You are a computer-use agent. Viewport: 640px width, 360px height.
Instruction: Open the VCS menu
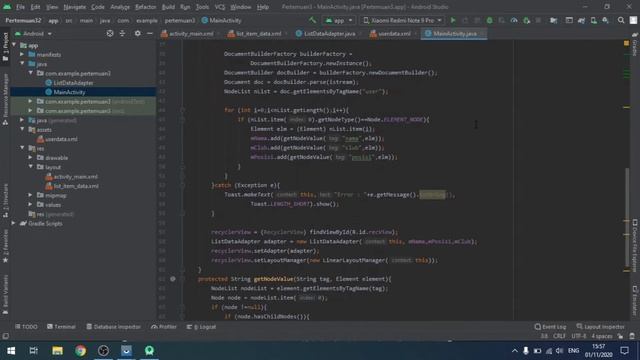pos(220,7)
